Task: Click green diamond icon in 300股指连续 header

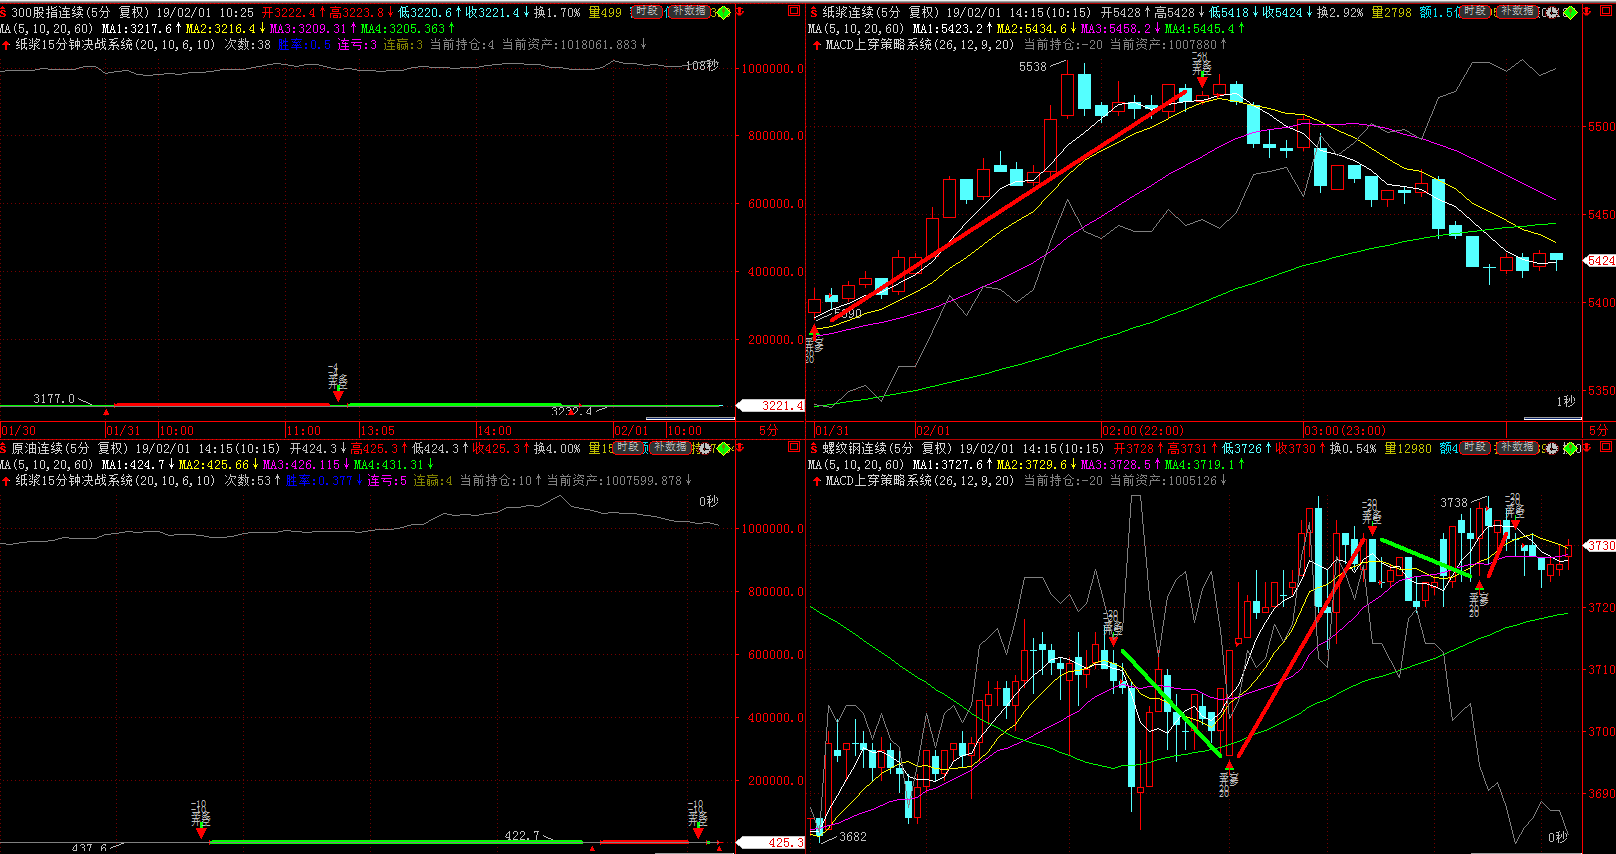Action: [724, 12]
